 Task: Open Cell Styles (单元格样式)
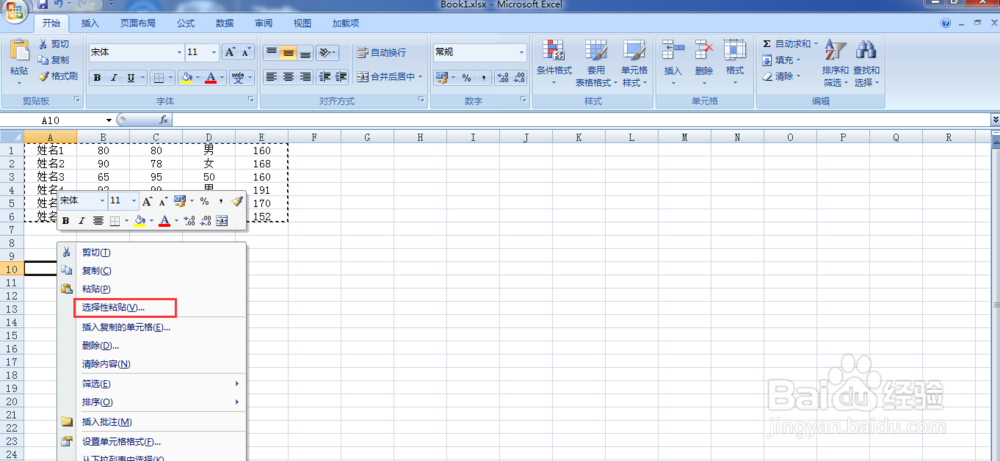pyautogui.click(x=635, y=62)
